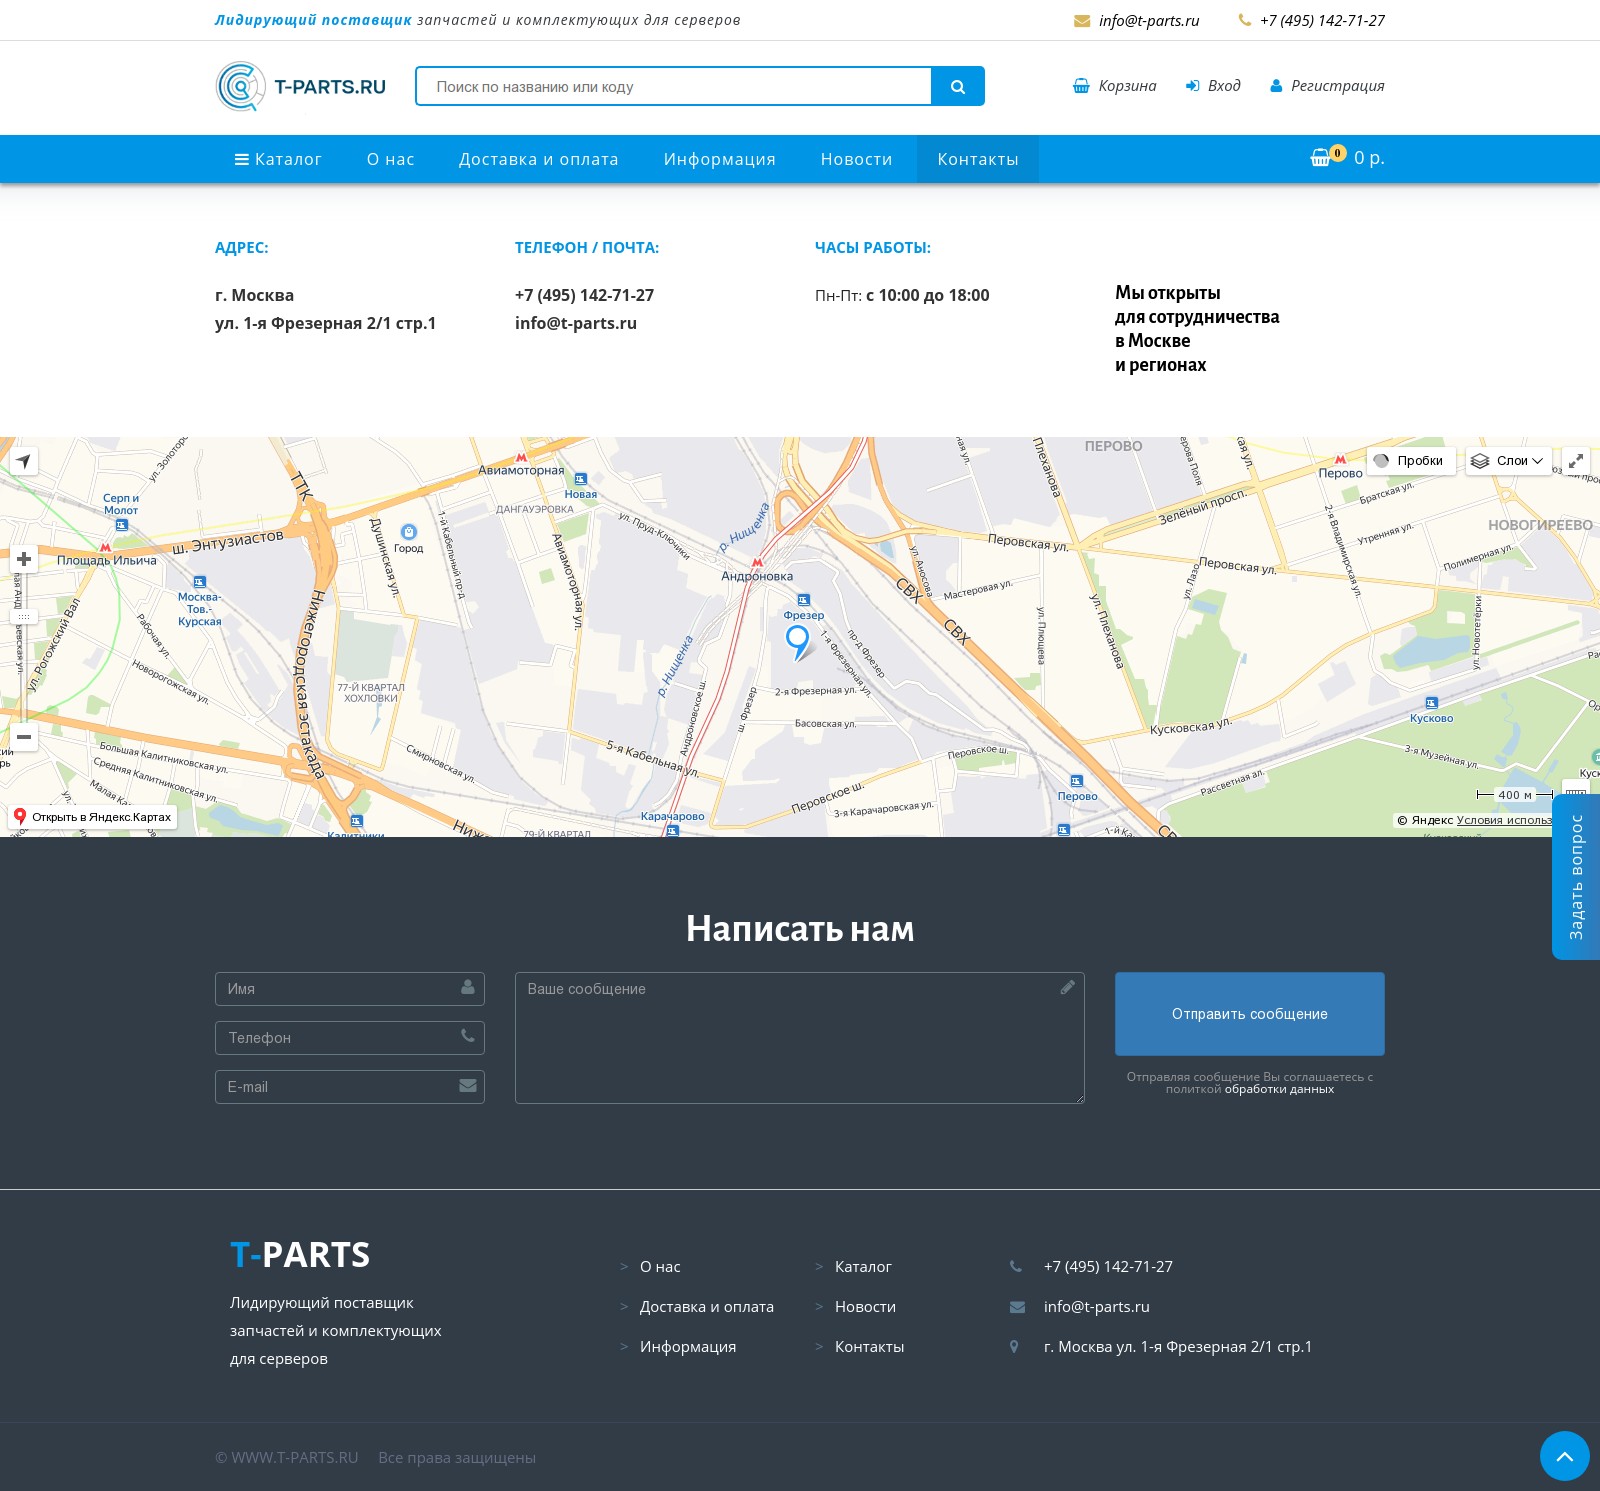Screen dimensions: 1600x1491
Task: Click the search magnifier button
Action: 957,87
